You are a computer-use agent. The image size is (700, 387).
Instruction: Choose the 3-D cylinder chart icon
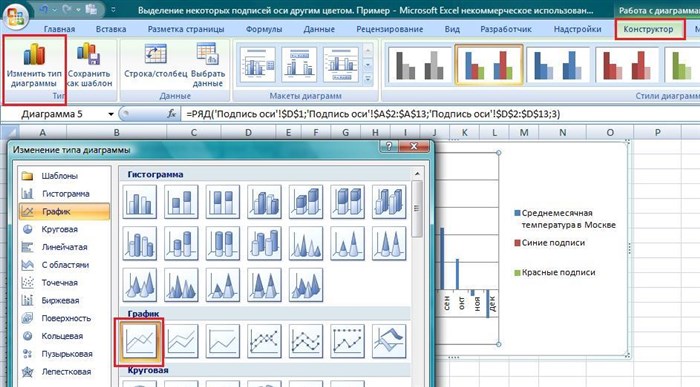(264, 243)
